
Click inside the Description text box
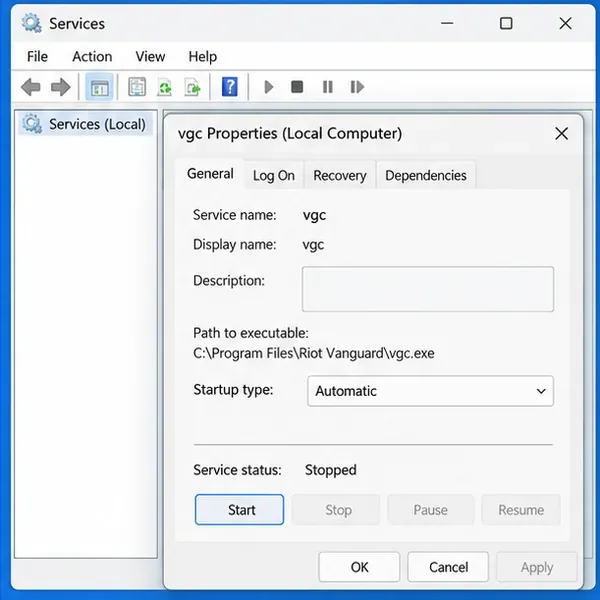tap(428, 289)
